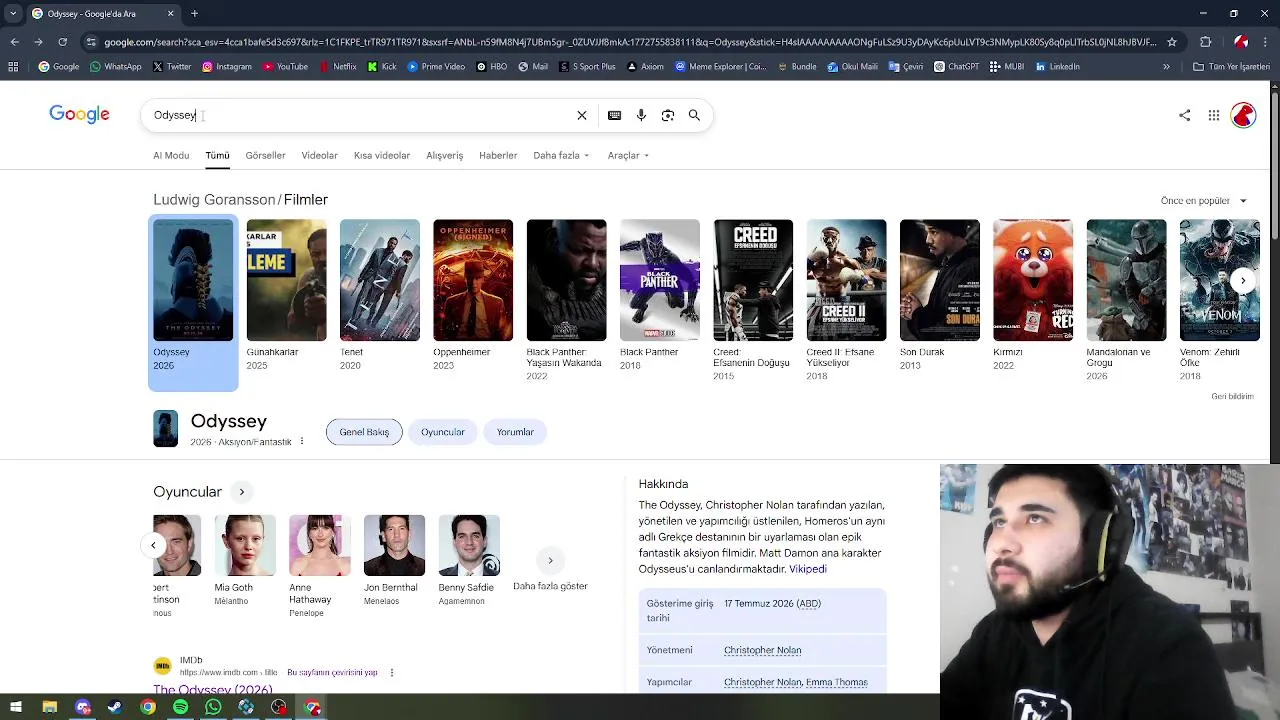Open the Kick bookmark

pos(382,67)
